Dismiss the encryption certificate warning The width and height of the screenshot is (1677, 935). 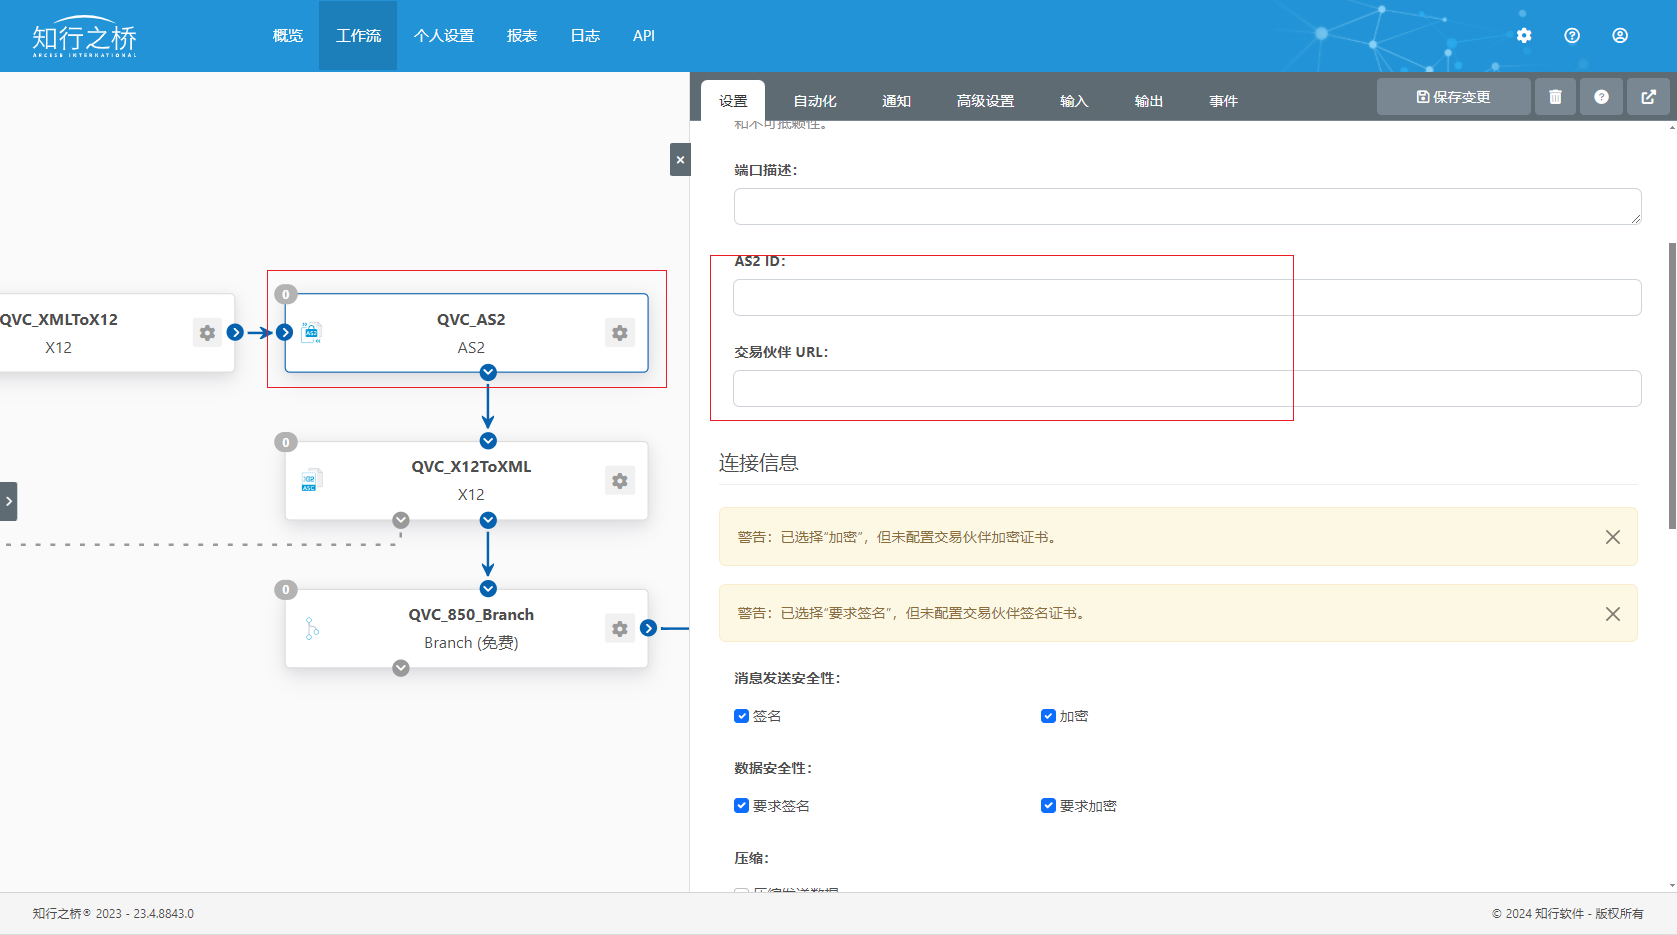coord(1613,537)
